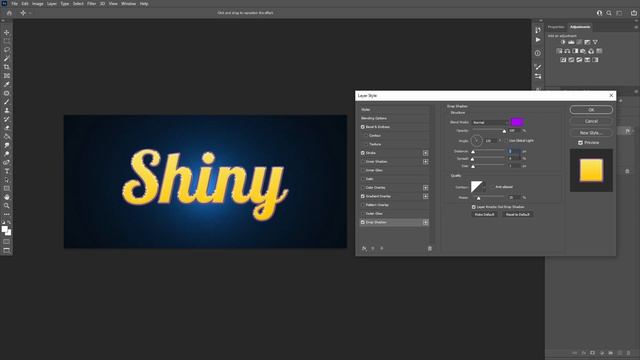Add an Exposure adjustment

(587, 42)
